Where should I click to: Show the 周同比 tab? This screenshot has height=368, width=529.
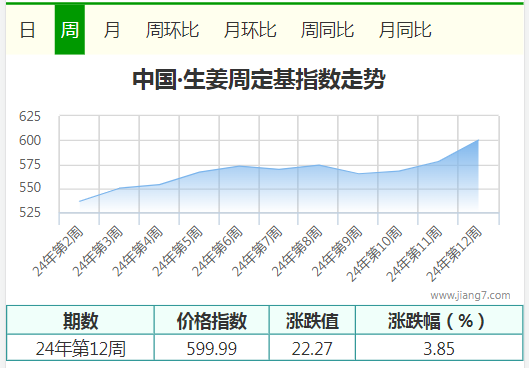[327, 30]
